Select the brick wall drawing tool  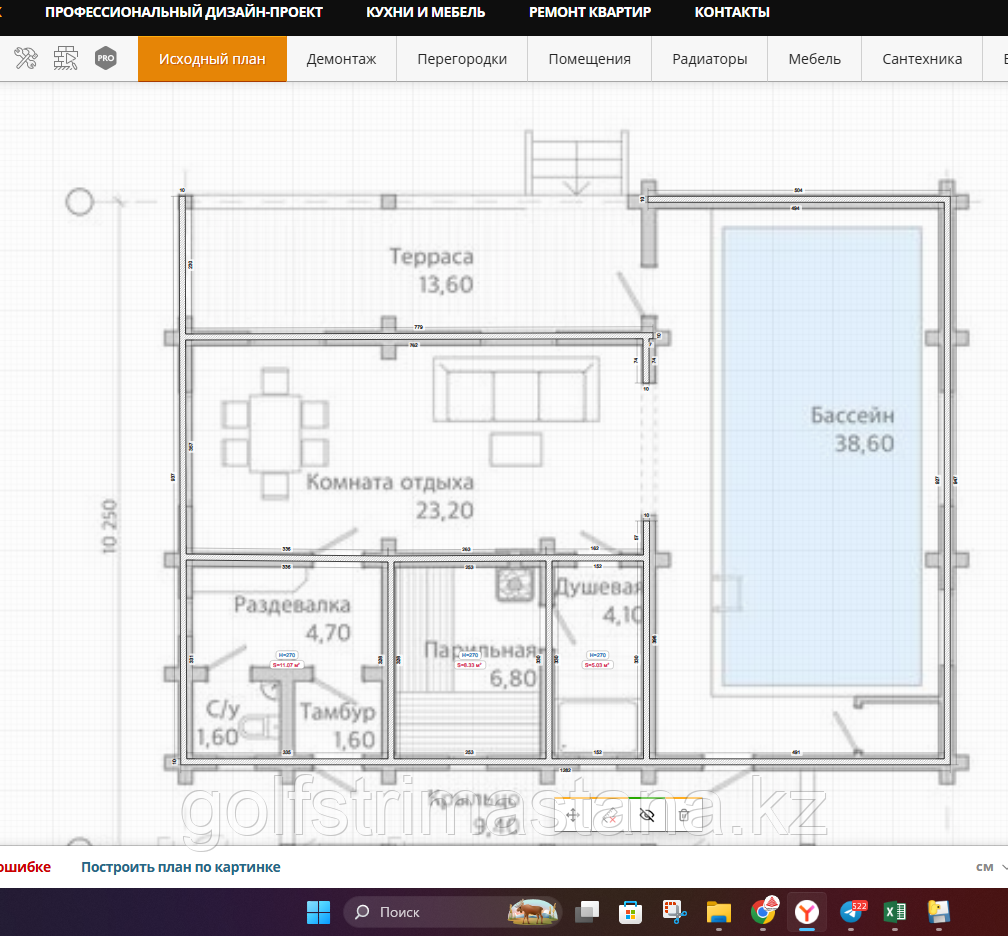(x=66, y=59)
